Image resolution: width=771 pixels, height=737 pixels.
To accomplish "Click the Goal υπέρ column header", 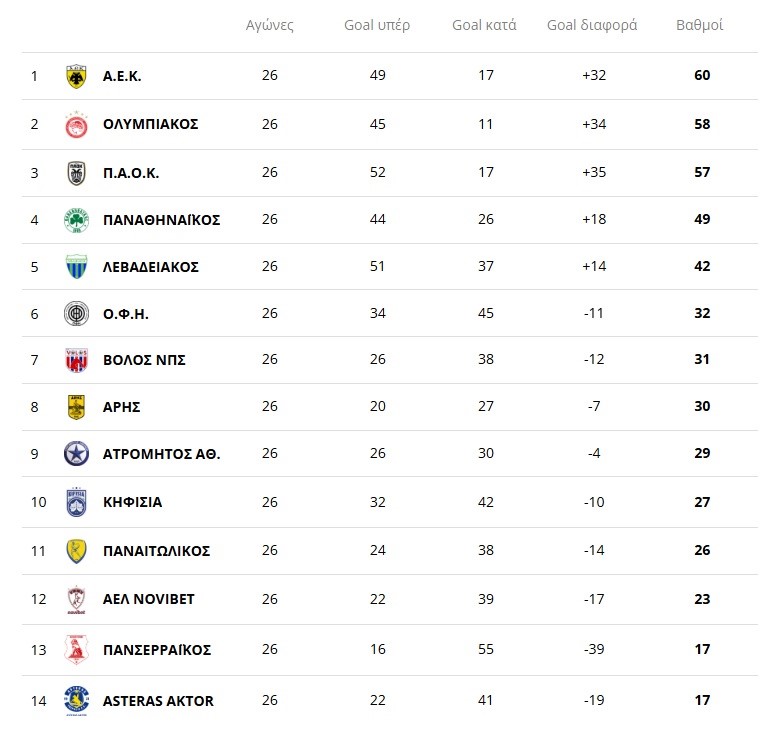I will (x=377, y=26).
